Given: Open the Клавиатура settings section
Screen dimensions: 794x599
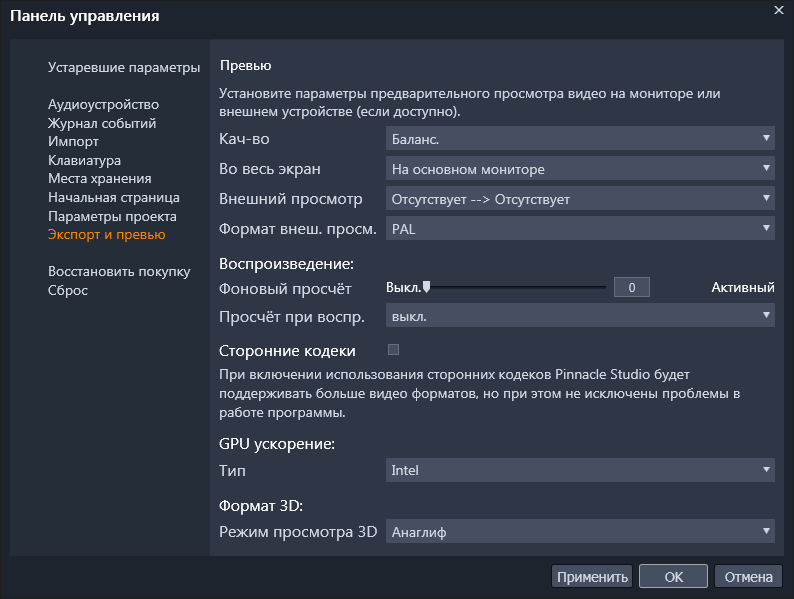Looking at the screenshot, I should click(84, 160).
